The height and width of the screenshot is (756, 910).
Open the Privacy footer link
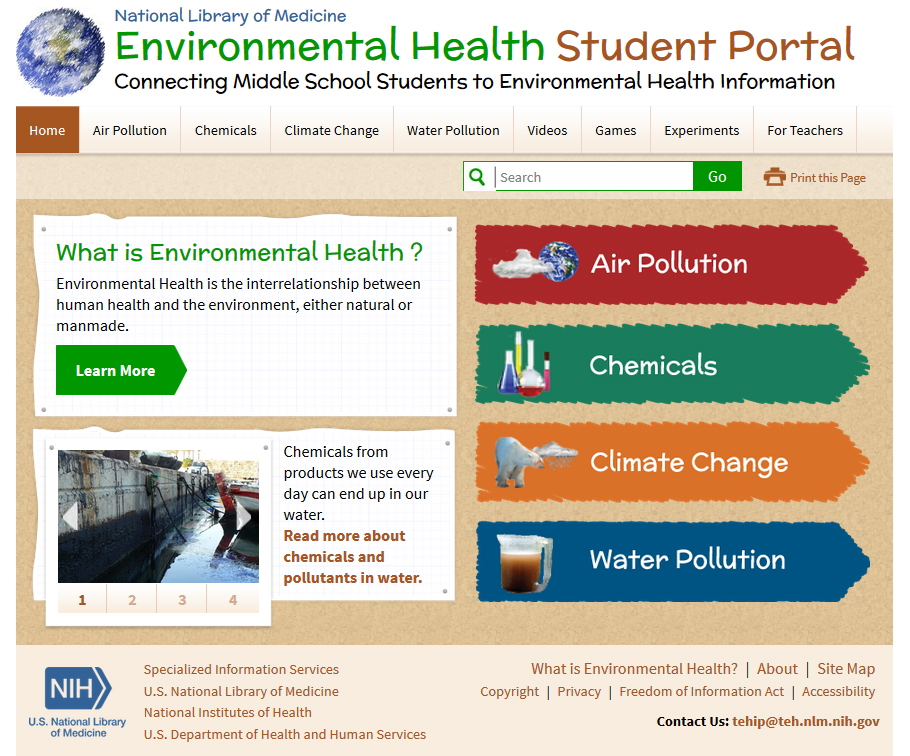pos(579,691)
